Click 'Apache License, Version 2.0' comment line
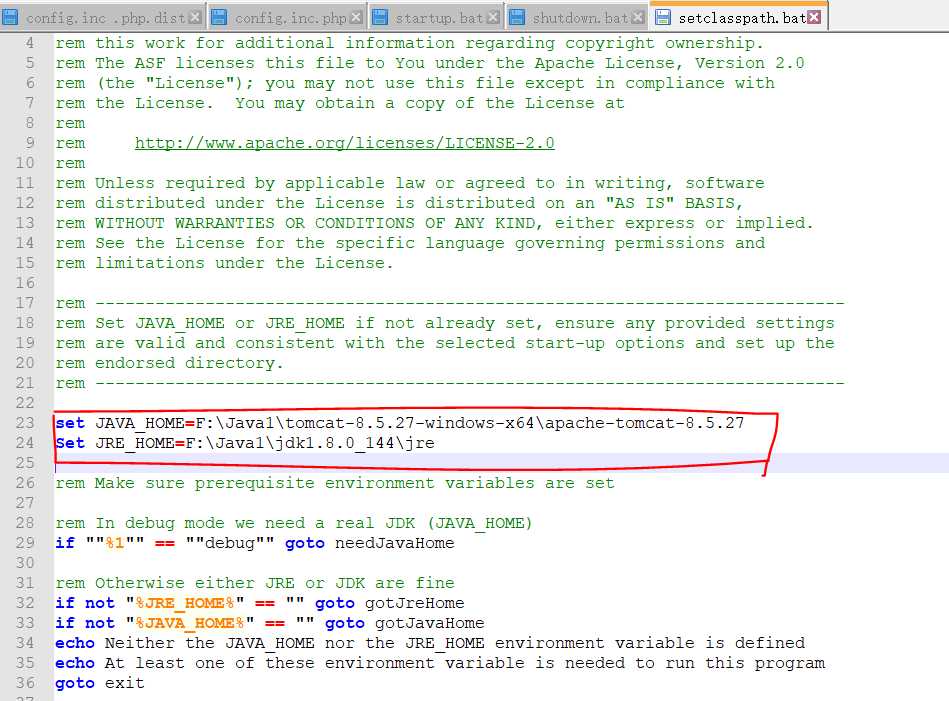Viewport: 949px width, 701px height. point(430,63)
